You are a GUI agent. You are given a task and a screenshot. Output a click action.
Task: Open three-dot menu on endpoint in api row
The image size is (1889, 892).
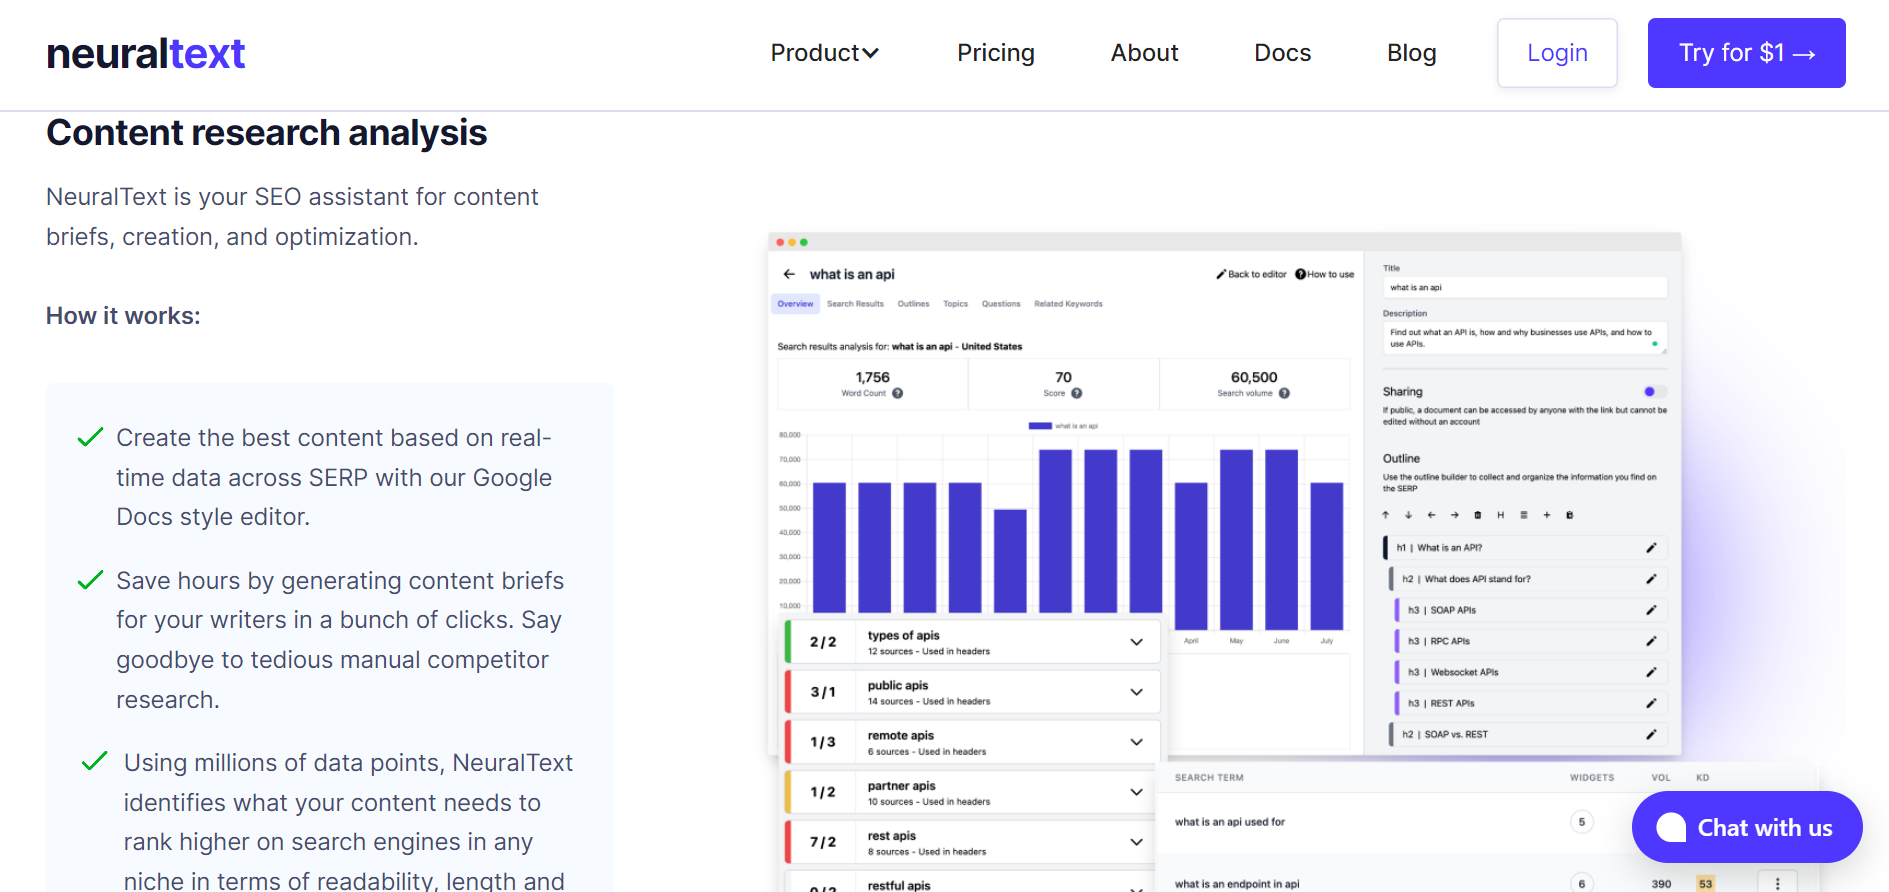click(x=1777, y=884)
